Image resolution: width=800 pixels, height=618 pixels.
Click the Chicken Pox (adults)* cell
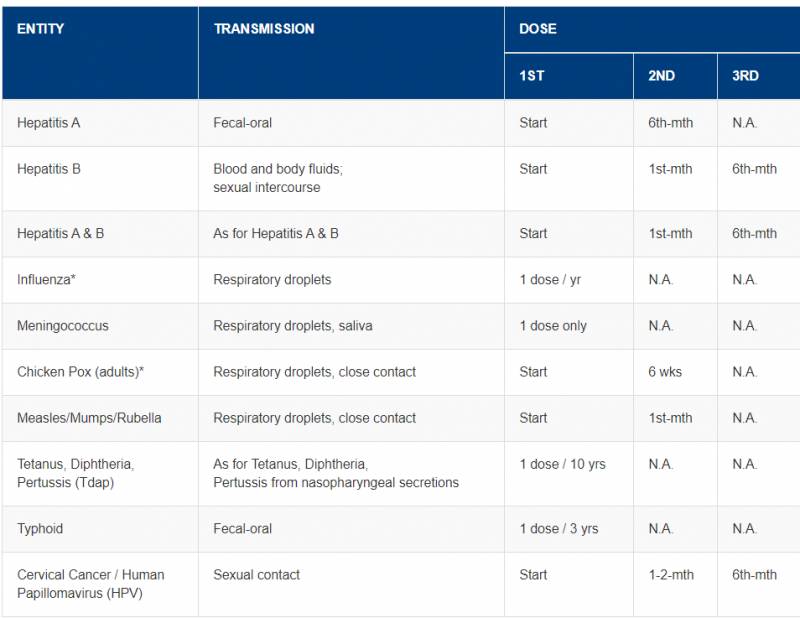[81, 372]
